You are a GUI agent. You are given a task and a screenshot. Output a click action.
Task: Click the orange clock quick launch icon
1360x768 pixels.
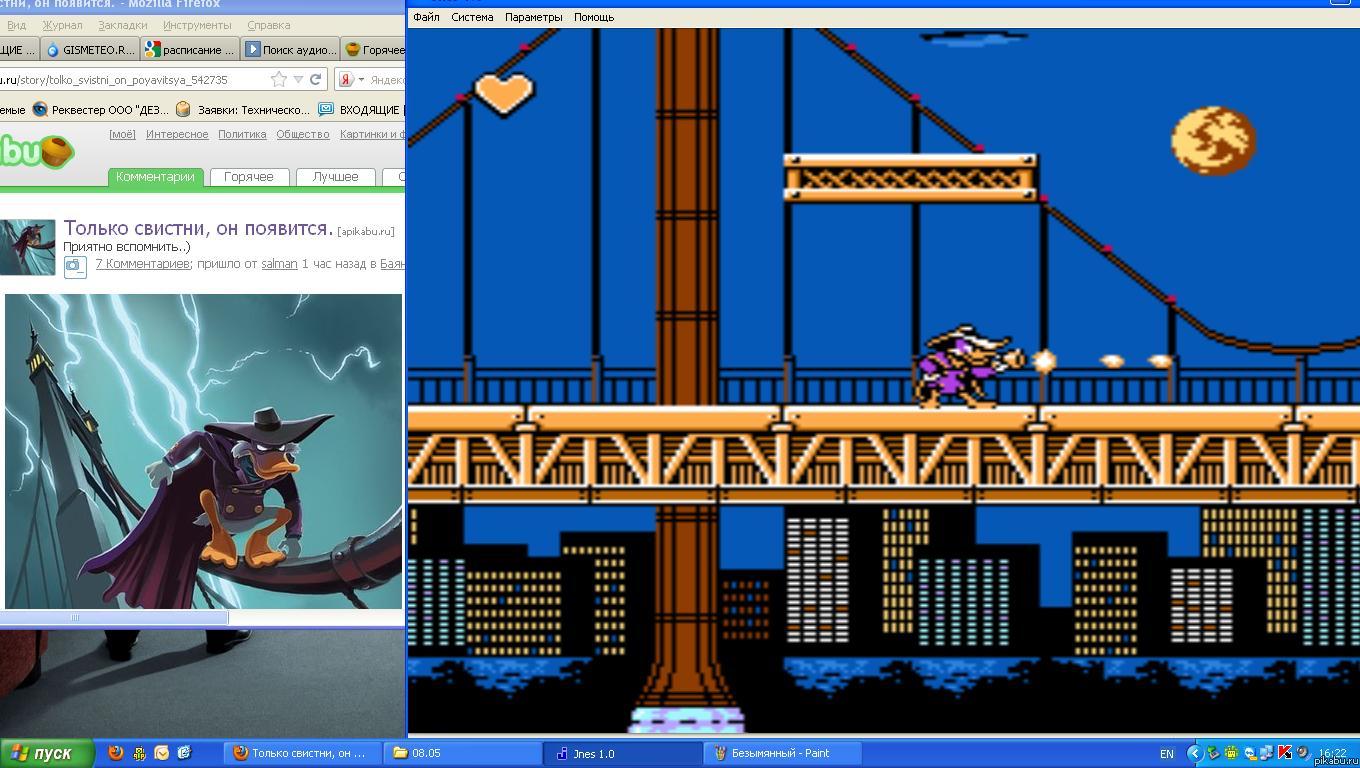(161, 753)
